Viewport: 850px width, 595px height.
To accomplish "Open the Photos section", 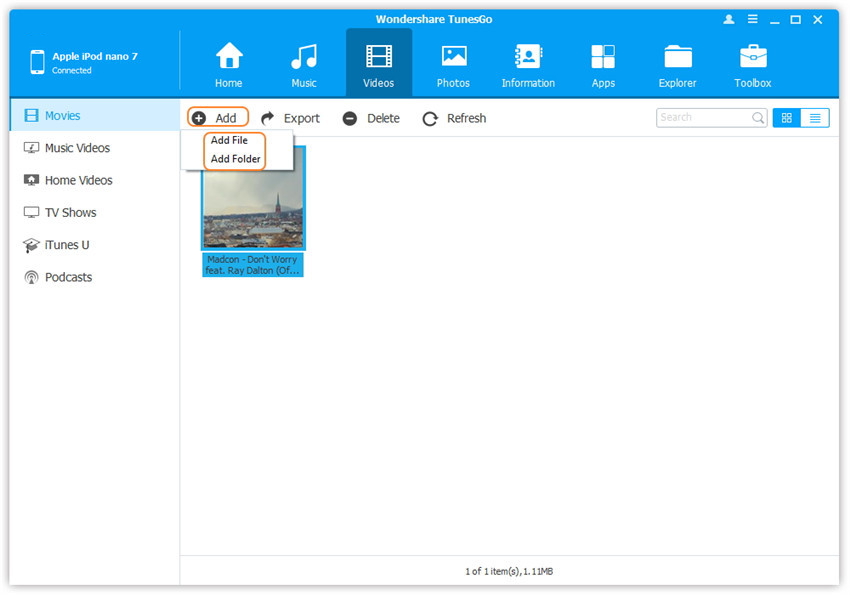I will point(453,64).
